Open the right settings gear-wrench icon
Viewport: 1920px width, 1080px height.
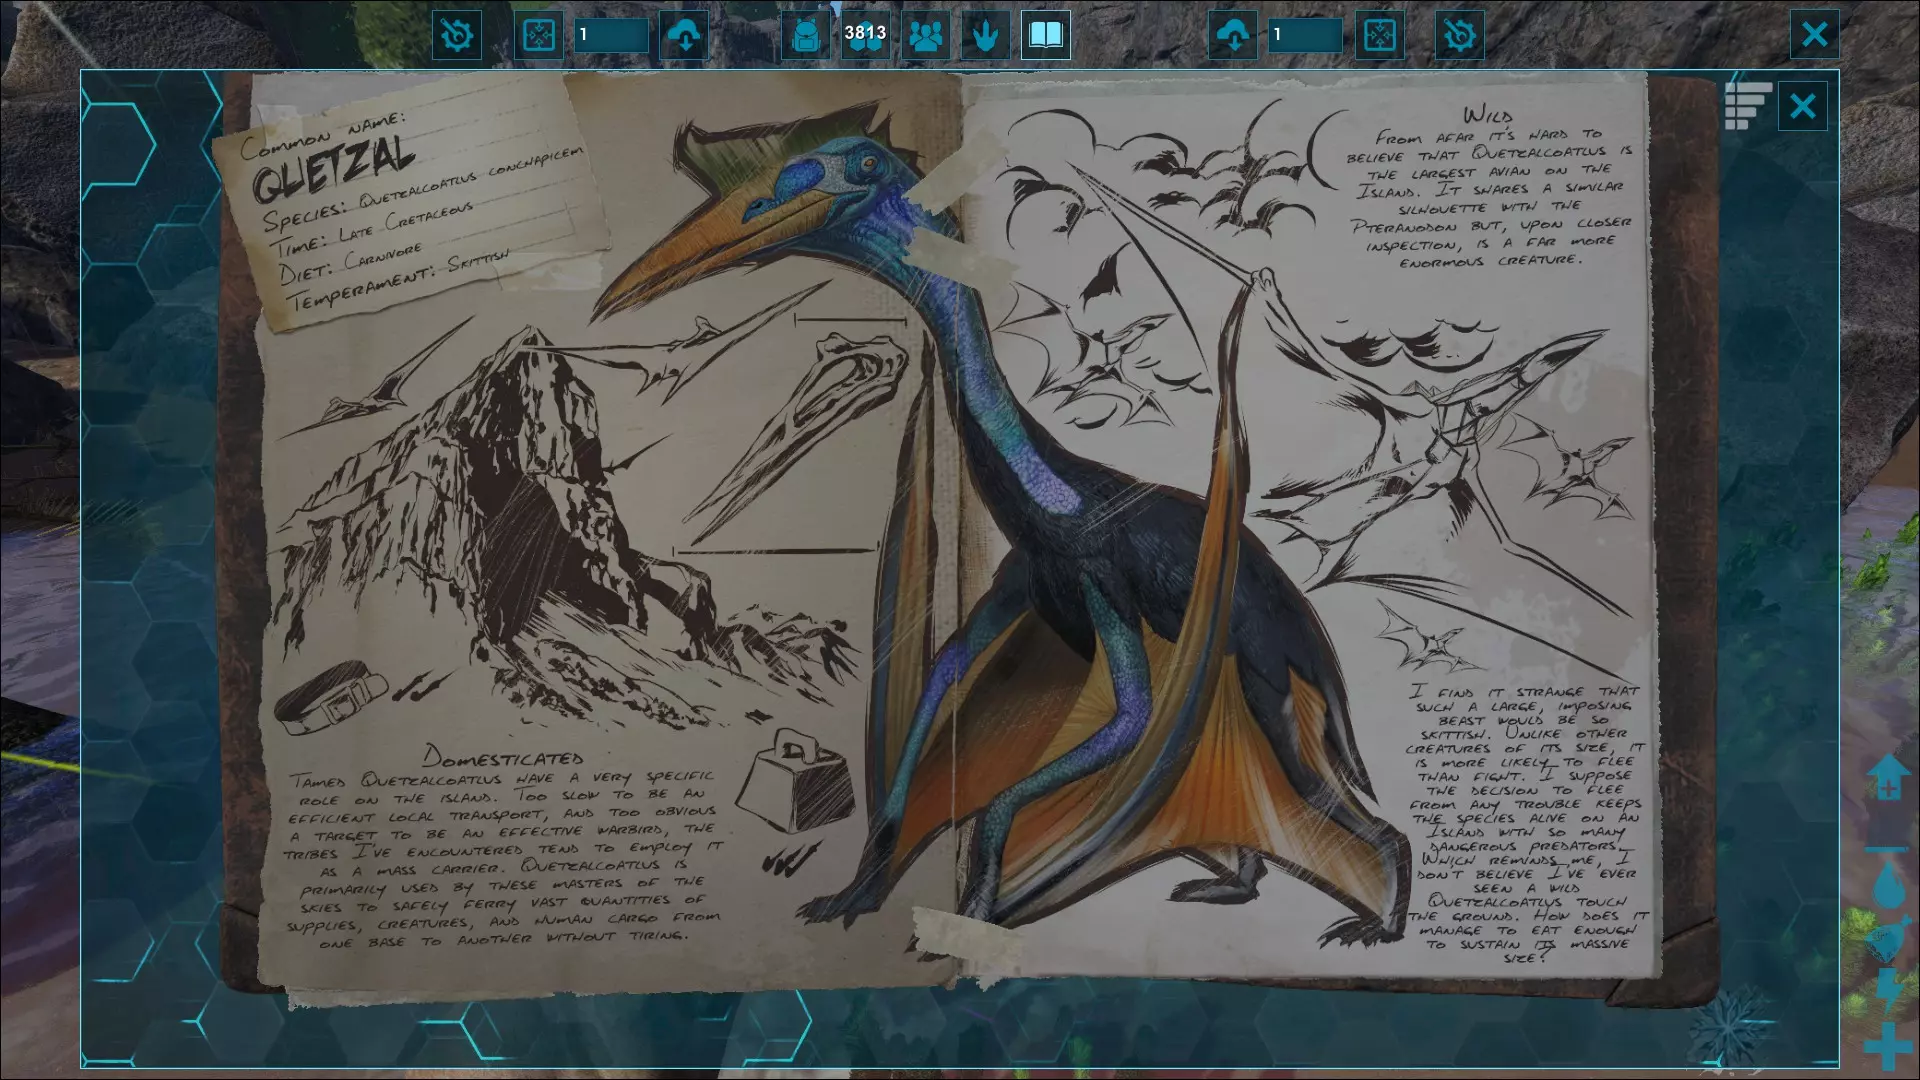point(1459,36)
